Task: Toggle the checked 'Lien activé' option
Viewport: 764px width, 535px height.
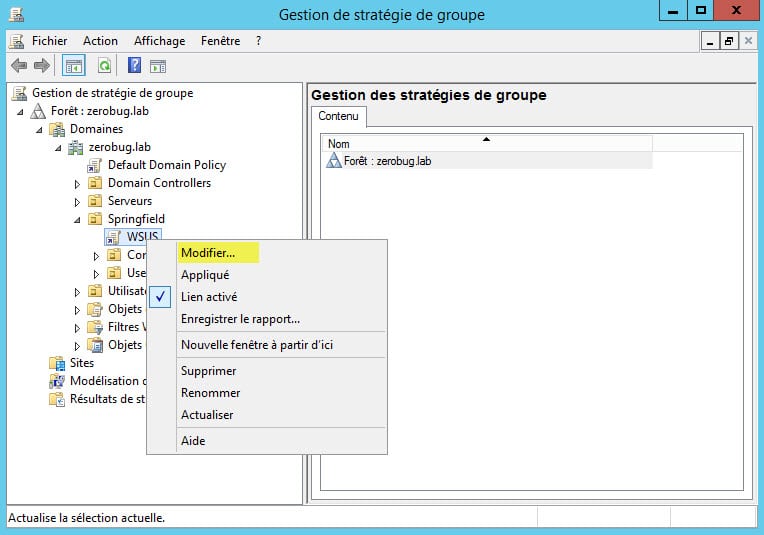Action: click(x=208, y=297)
